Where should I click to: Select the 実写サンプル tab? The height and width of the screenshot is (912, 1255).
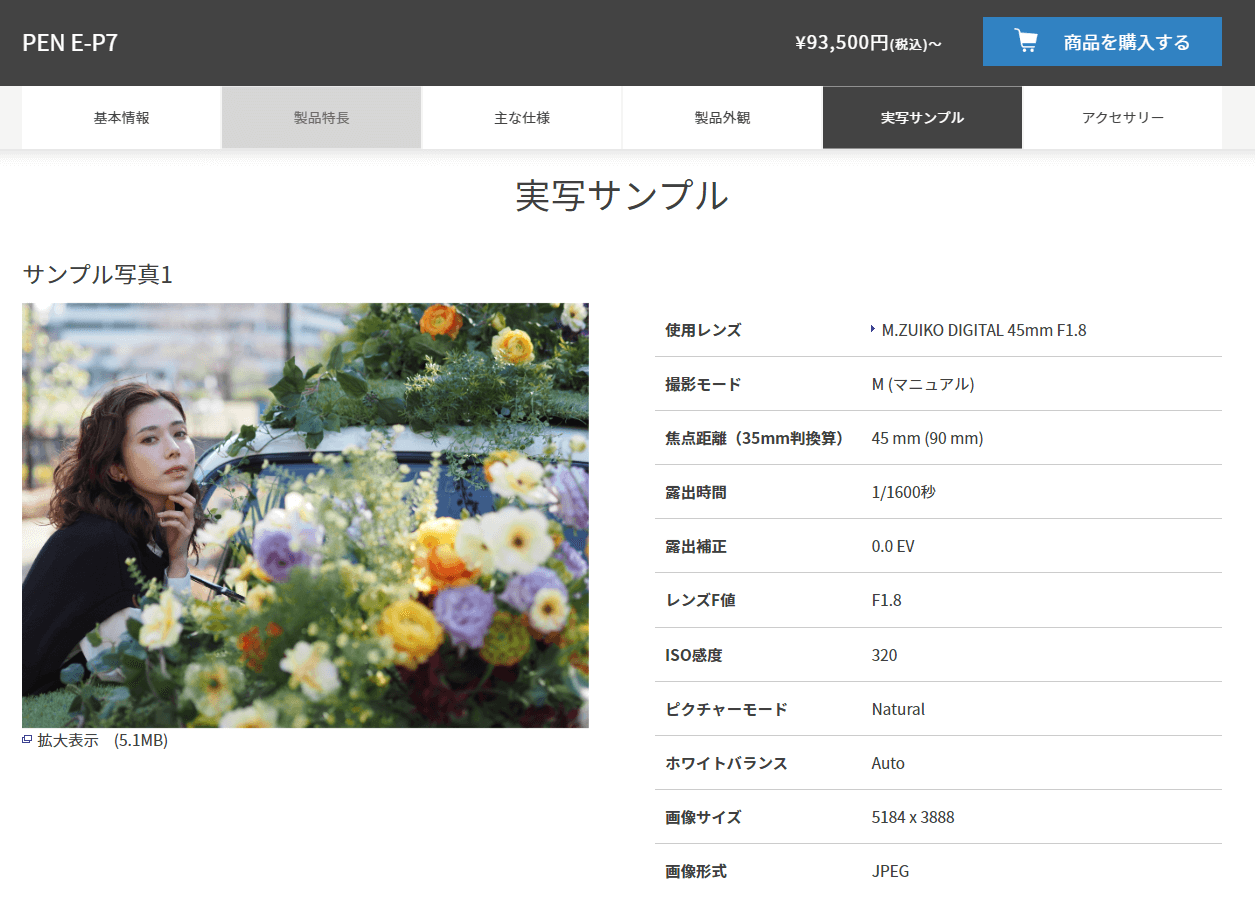[922, 118]
